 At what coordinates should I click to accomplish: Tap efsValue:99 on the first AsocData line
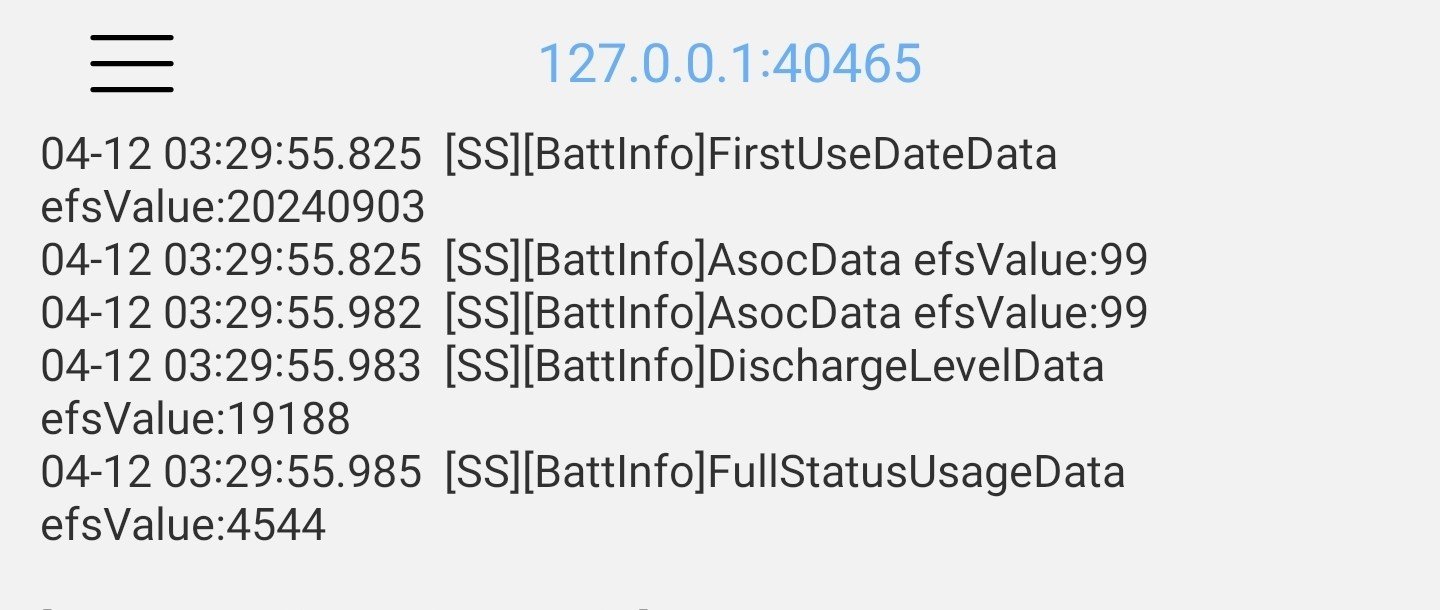[1030, 260]
